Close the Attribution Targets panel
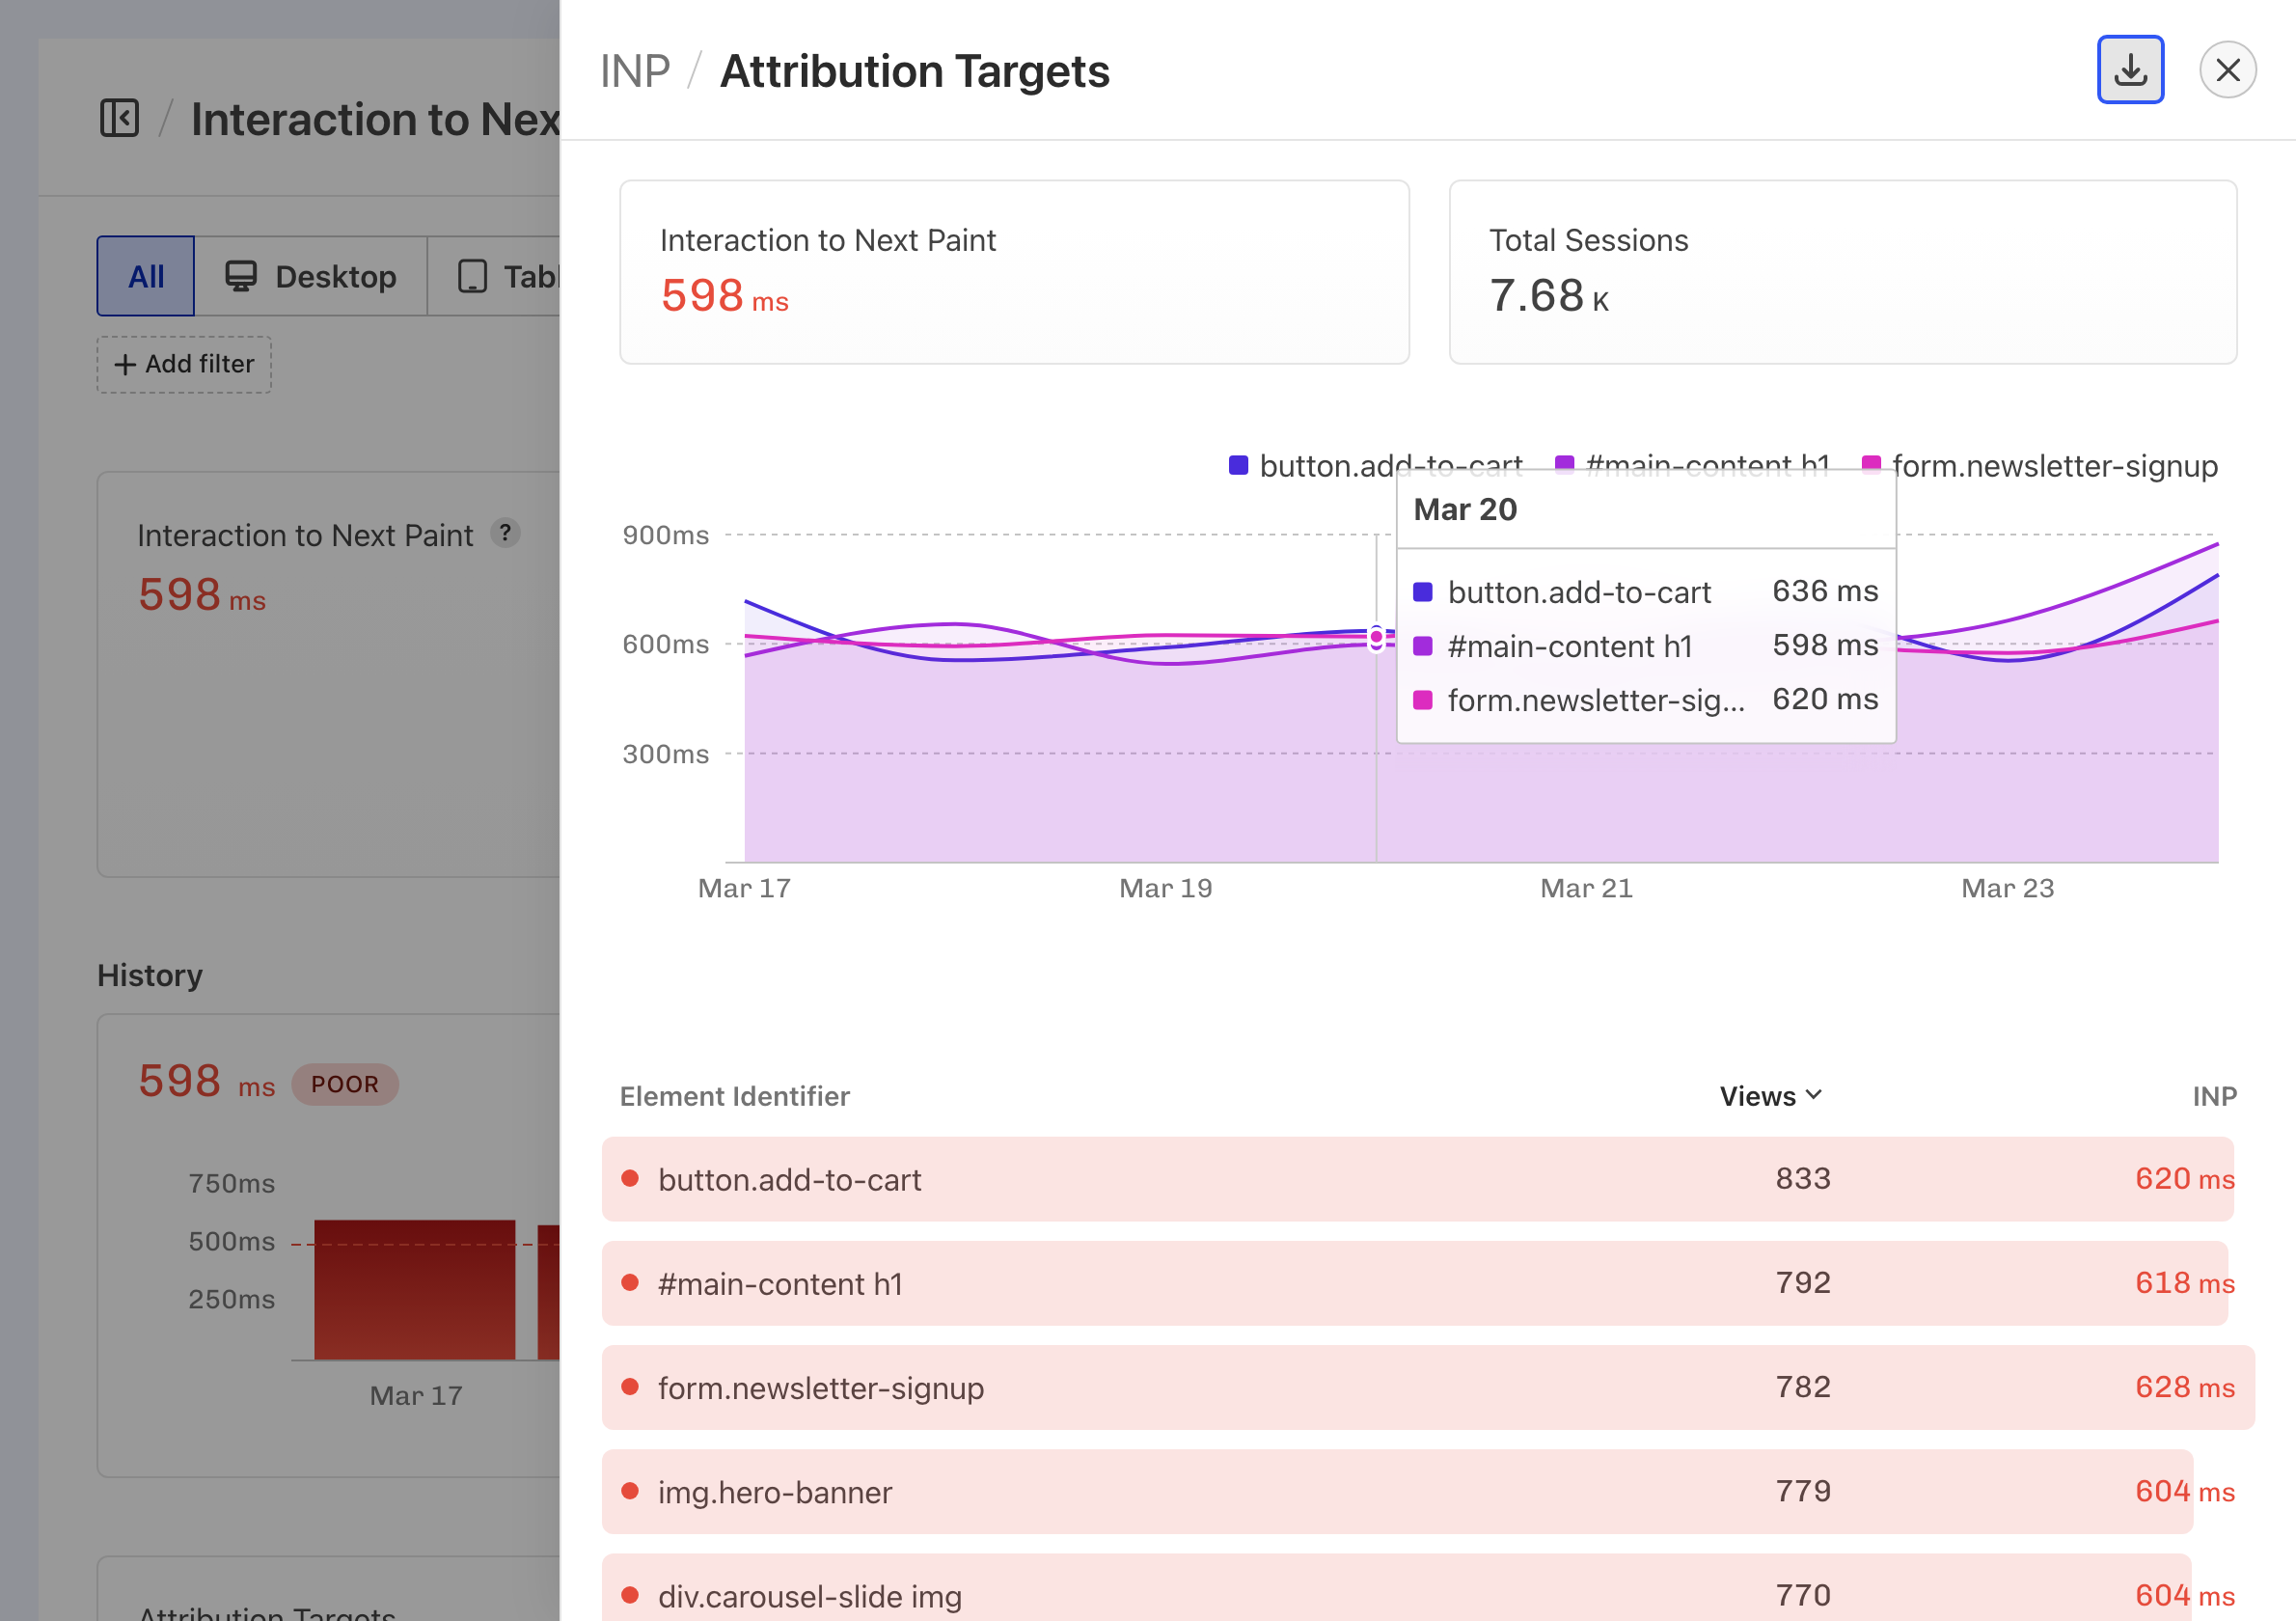The height and width of the screenshot is (1621, 2296). click(x=2228, y=69)
